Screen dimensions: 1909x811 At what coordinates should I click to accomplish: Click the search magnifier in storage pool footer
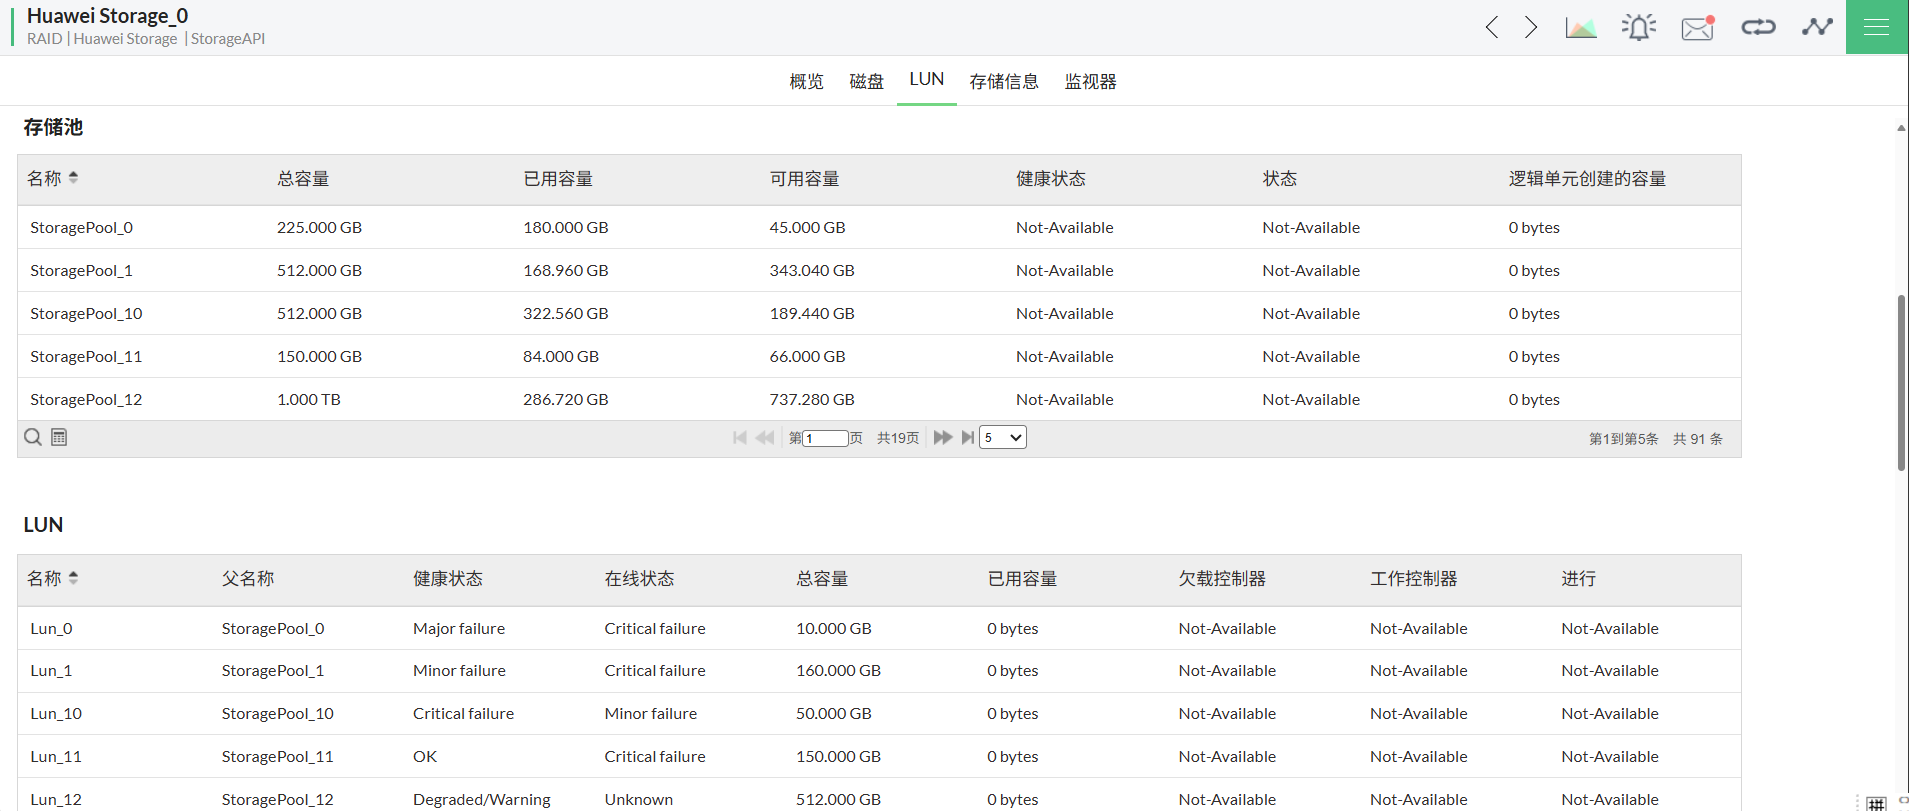[x=33, y=437]
